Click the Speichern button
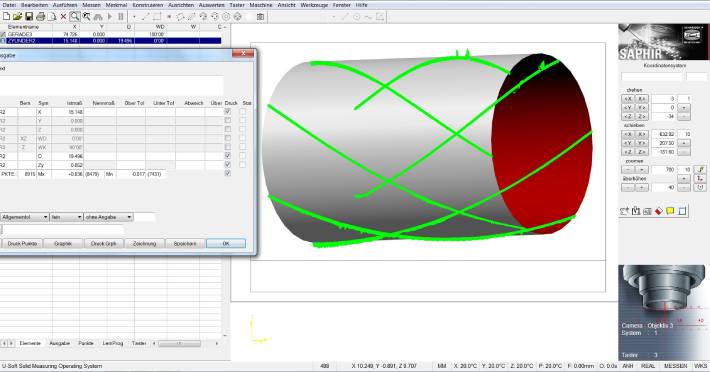This screenshot has height=372, width=710. [185, 243]
